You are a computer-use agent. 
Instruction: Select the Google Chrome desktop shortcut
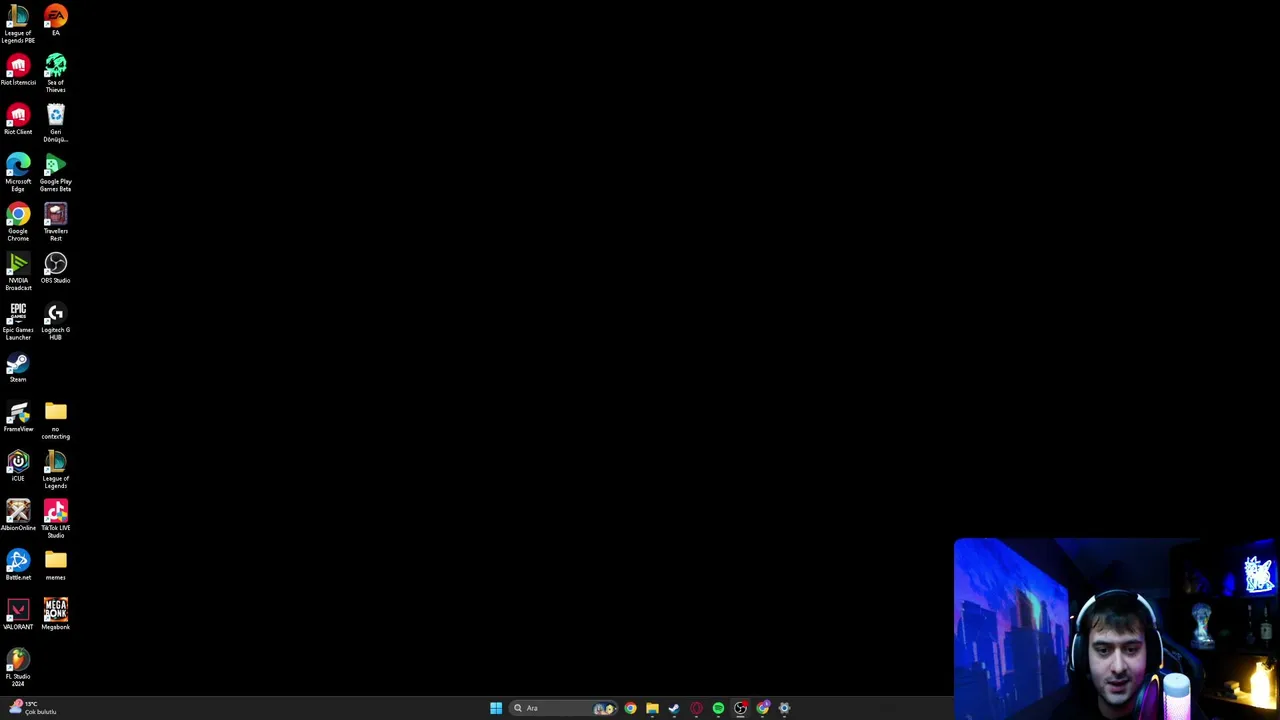[x=18, y=222]
